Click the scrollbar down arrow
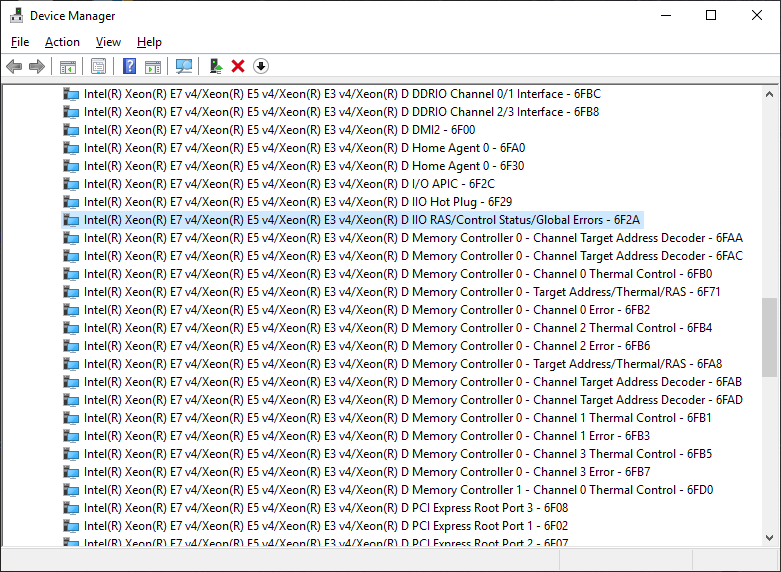This screenshot has width=781, height=572. click(x=770, y=538)
